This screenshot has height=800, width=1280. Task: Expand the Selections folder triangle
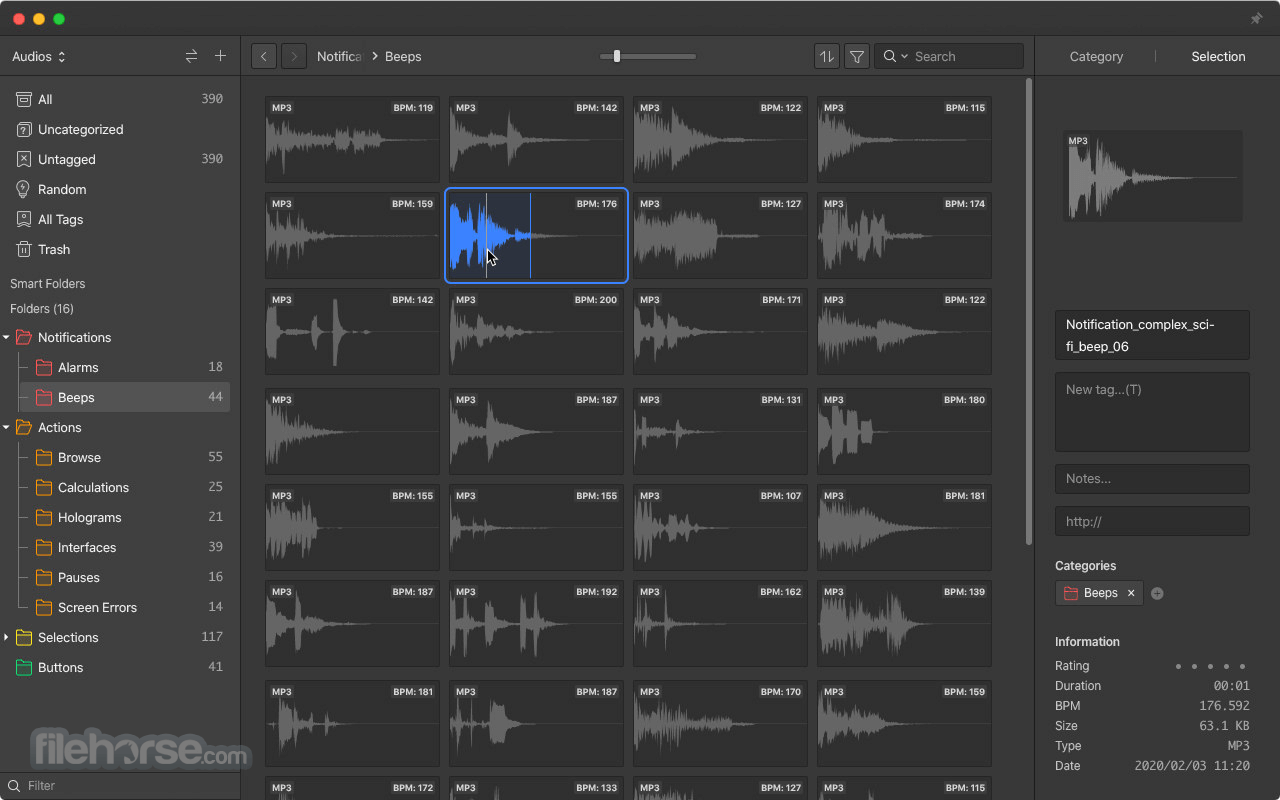[x=6, y=637]
